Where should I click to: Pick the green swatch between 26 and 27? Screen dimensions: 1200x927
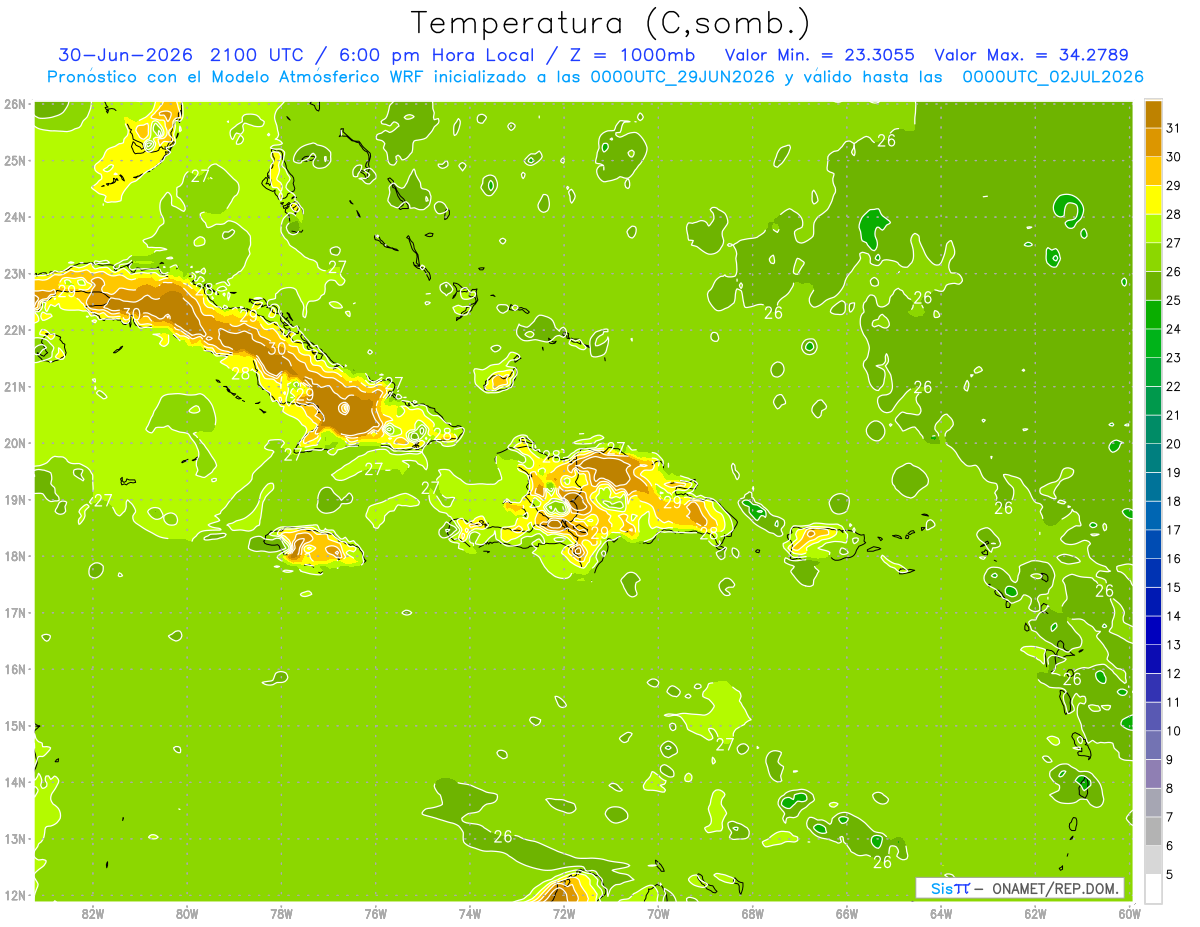pos(1153,257)
